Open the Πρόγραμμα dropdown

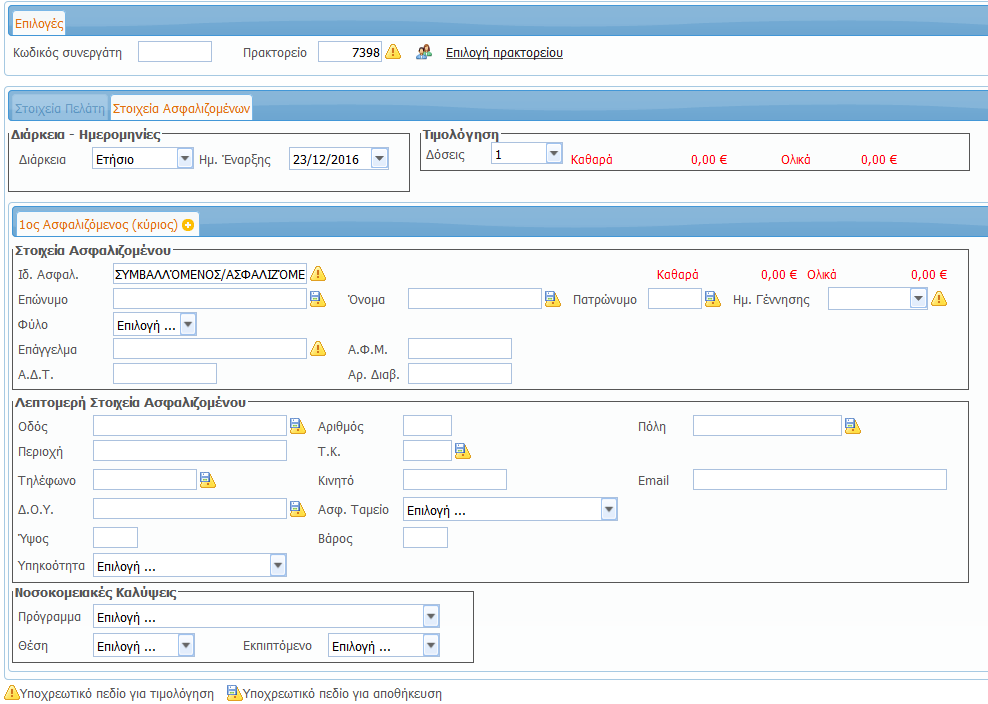click(431, 616)
